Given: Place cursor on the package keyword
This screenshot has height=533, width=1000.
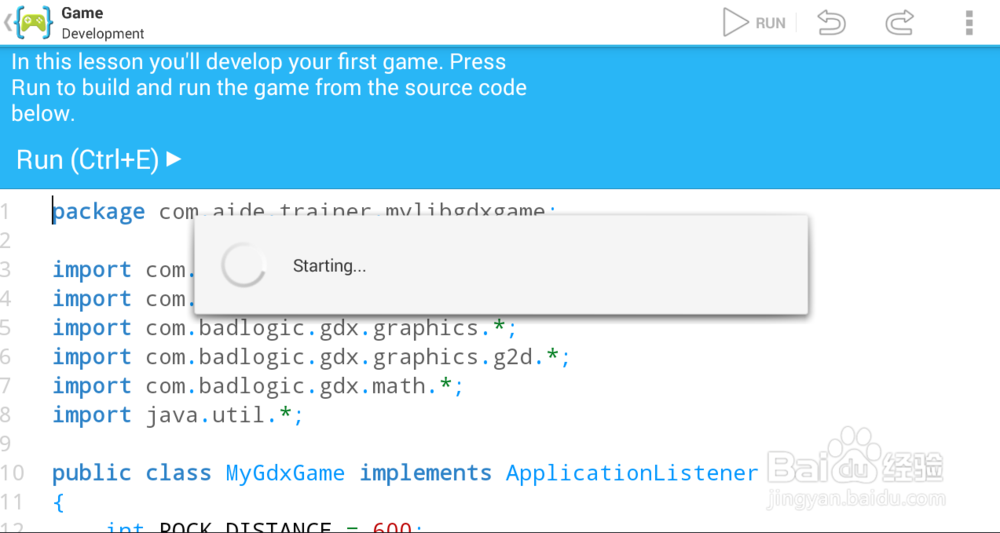Looking at the screenshot, I should click(x=98, y=212).
